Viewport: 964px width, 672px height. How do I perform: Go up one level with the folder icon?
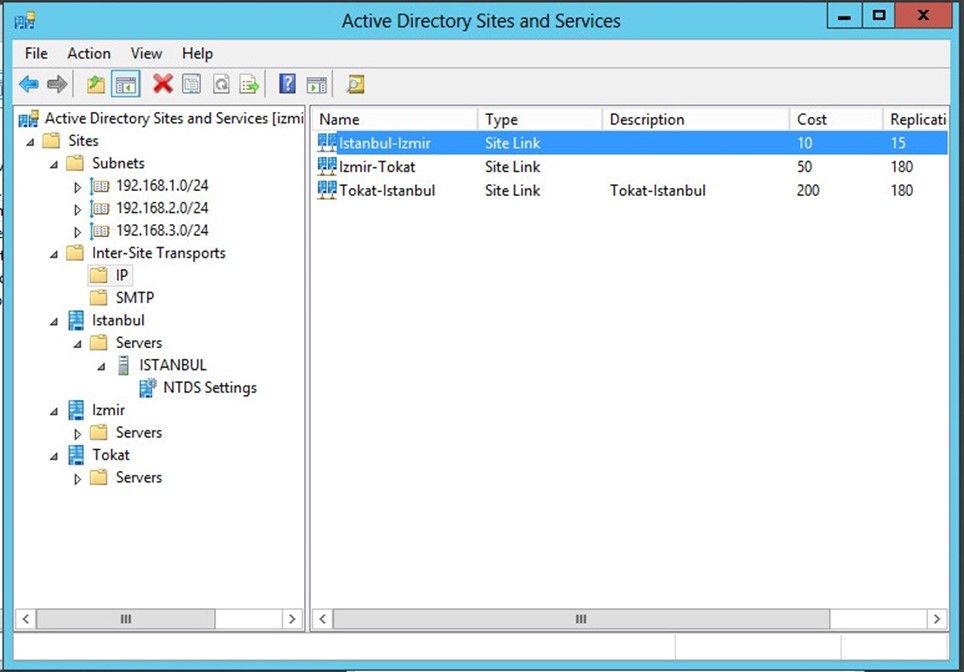click(95, 84)
